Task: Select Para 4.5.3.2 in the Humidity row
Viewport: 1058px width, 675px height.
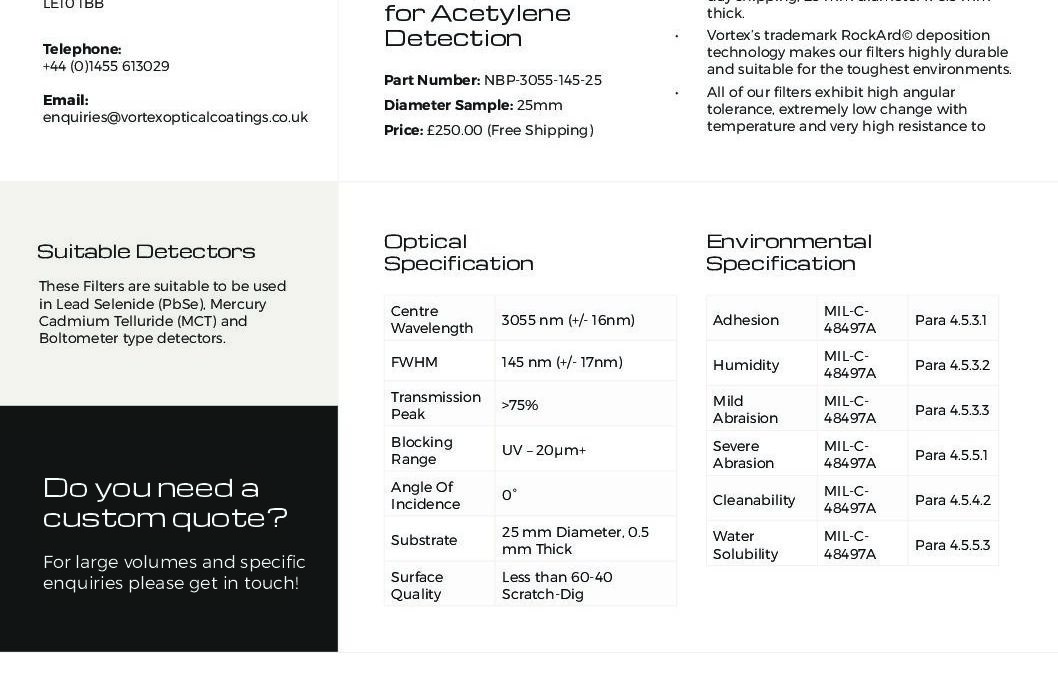Action: (x=952, y=365)
